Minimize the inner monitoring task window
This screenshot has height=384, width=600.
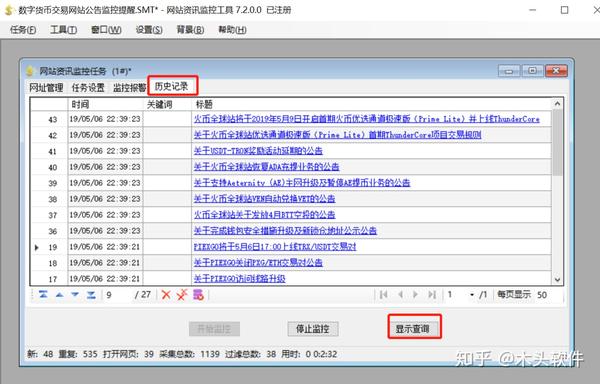pos(509,71)
